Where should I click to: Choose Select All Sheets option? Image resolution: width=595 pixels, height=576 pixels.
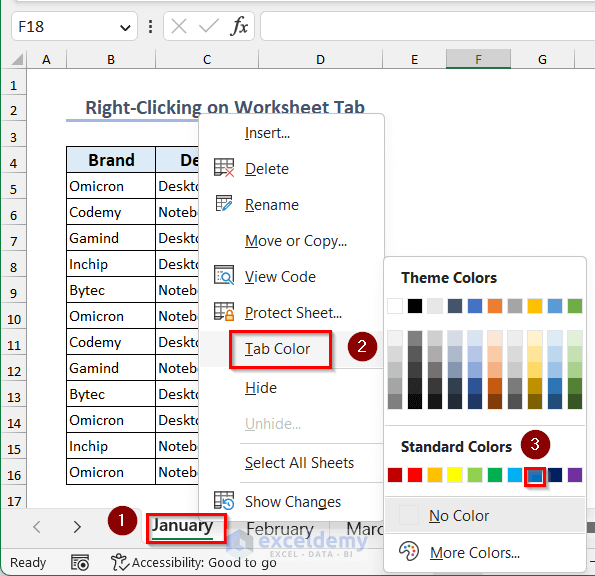(299, 463)
